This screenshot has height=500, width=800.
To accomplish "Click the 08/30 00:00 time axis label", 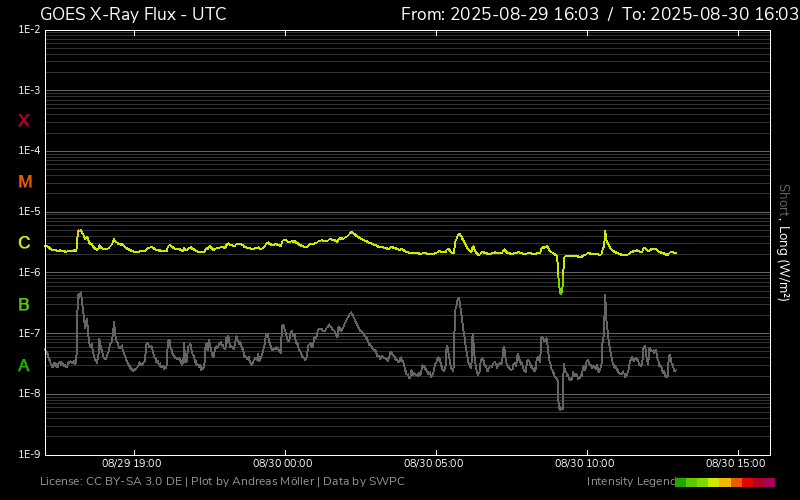I will point(283,464).
